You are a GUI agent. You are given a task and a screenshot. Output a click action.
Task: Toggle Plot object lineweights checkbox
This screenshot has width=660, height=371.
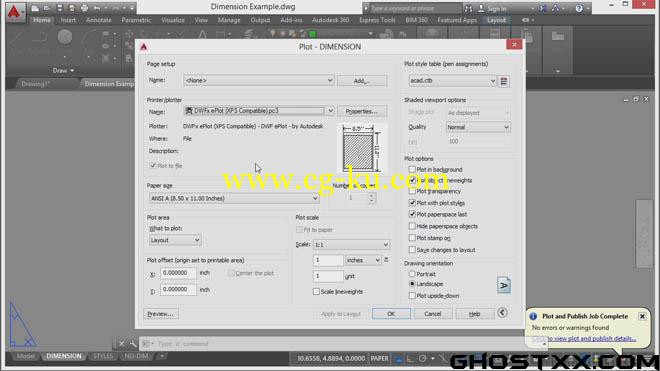tap(412, 180)
